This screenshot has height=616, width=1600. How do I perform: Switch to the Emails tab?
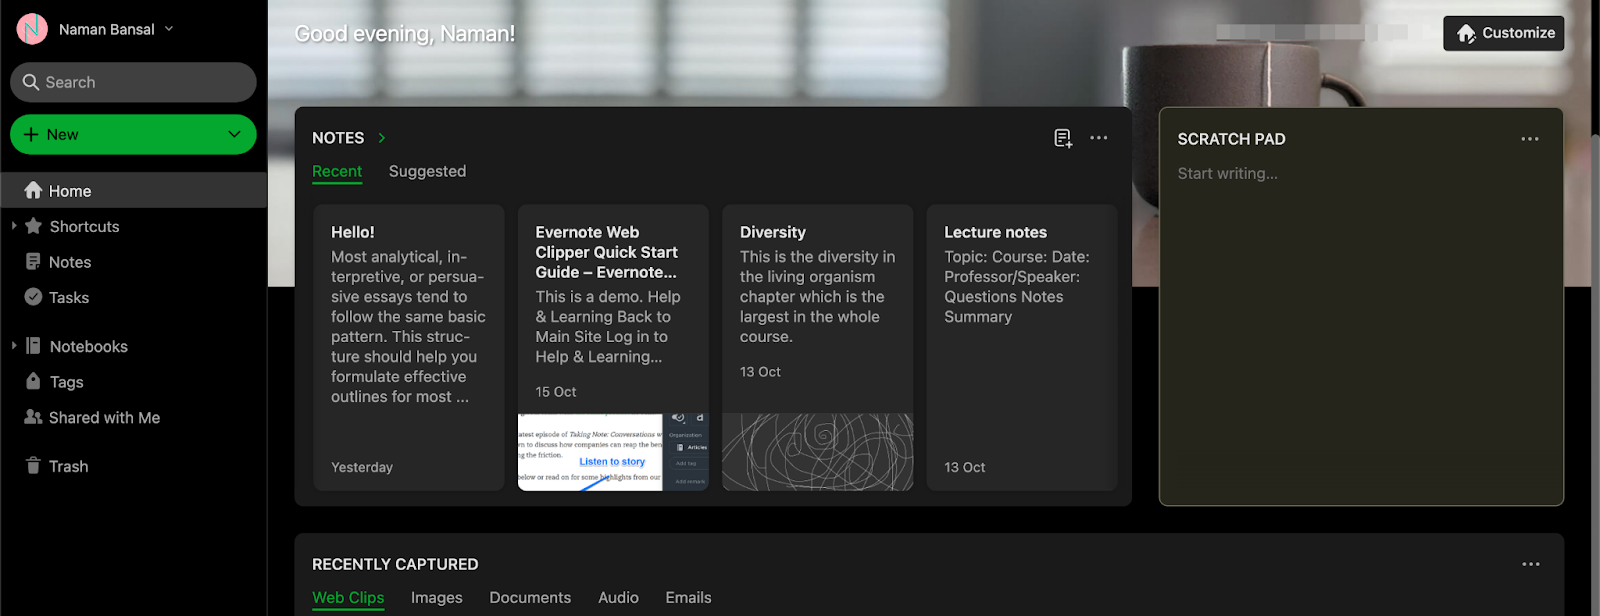pos(689,597)
